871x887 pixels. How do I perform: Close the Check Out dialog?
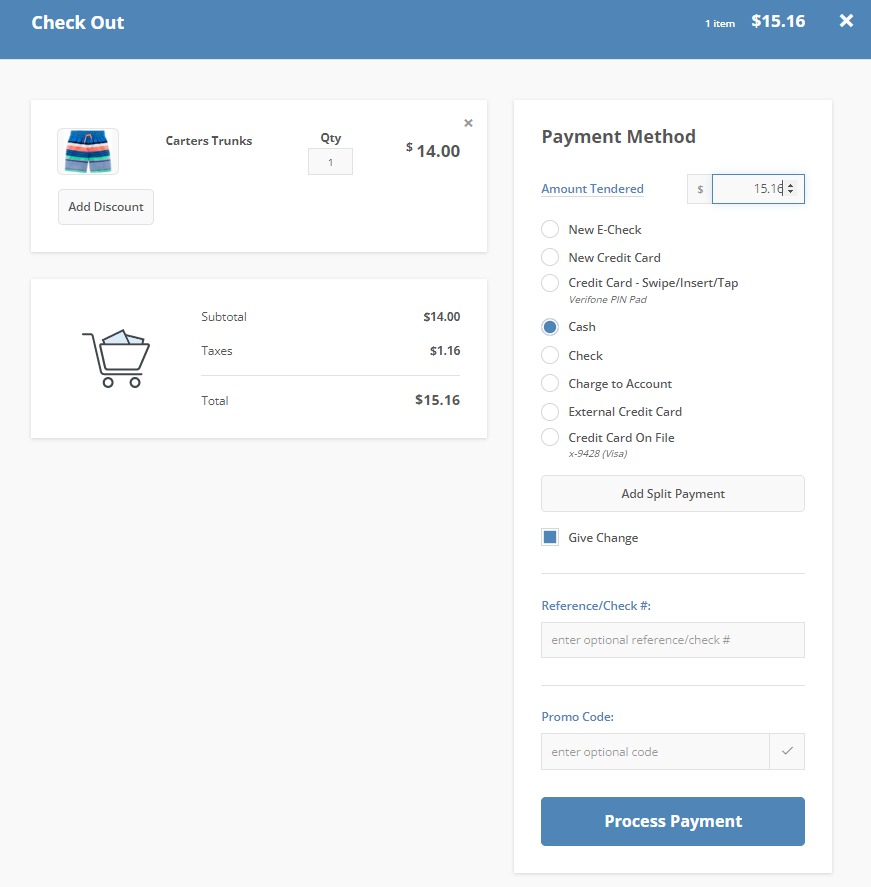tap(846, 21)
